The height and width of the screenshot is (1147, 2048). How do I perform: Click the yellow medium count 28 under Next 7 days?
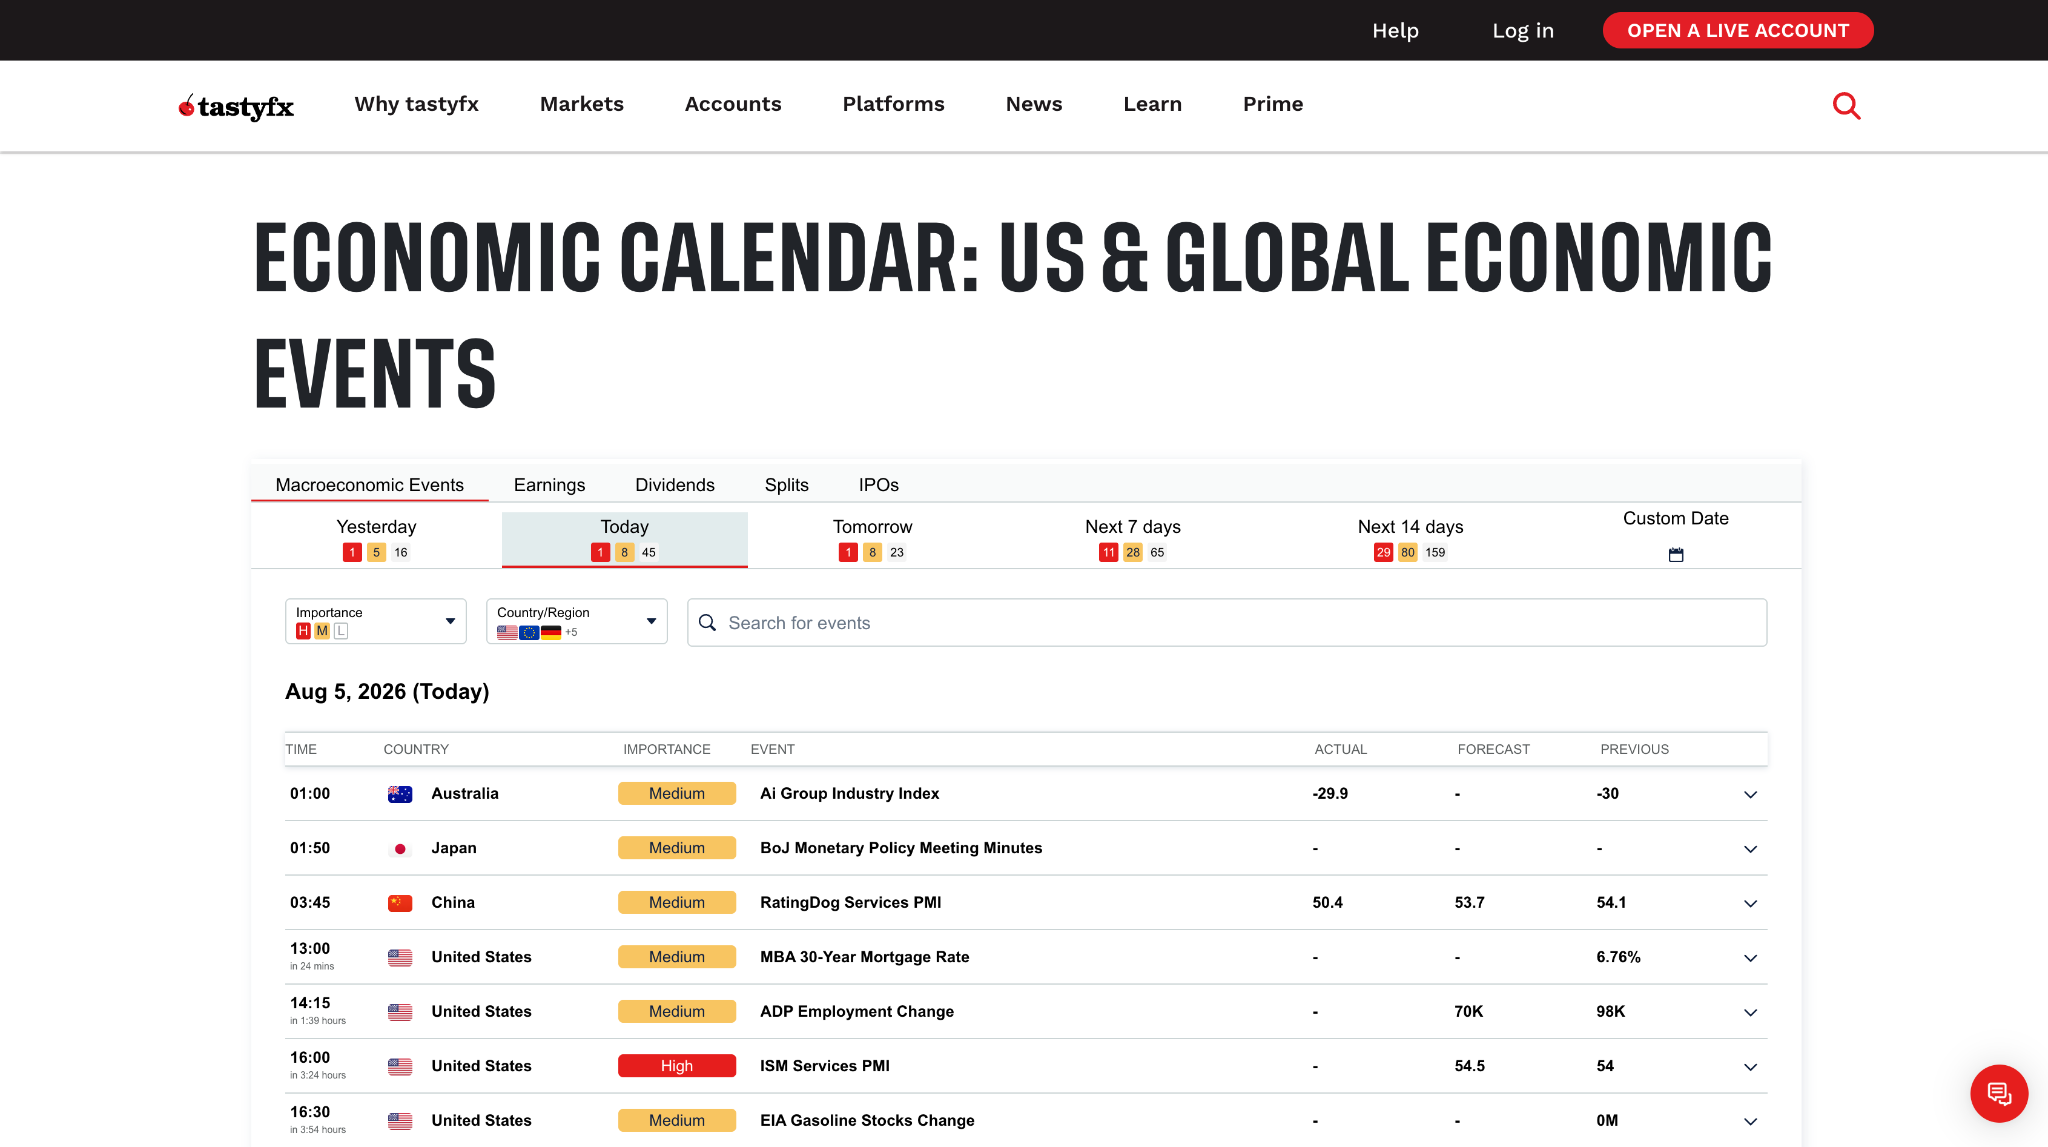1132,552
